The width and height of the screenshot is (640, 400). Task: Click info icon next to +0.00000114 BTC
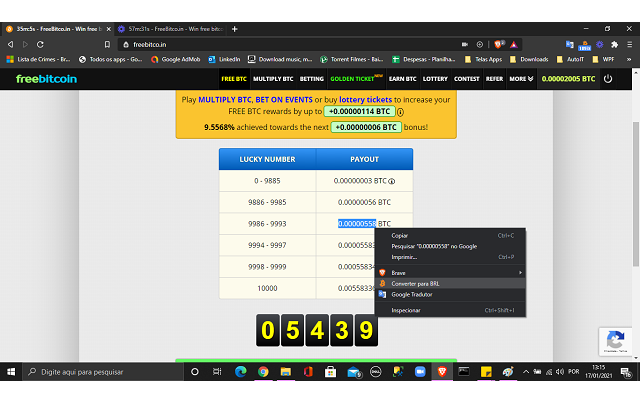[400, 112]
